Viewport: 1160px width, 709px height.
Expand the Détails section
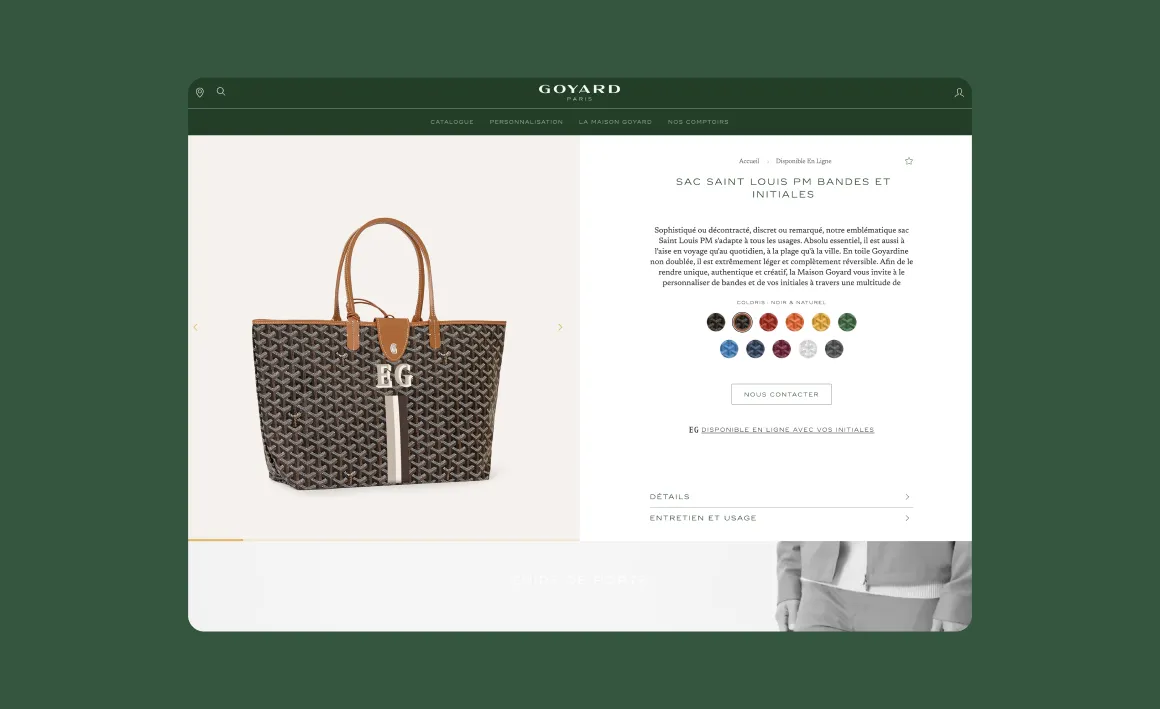[781, 497]
